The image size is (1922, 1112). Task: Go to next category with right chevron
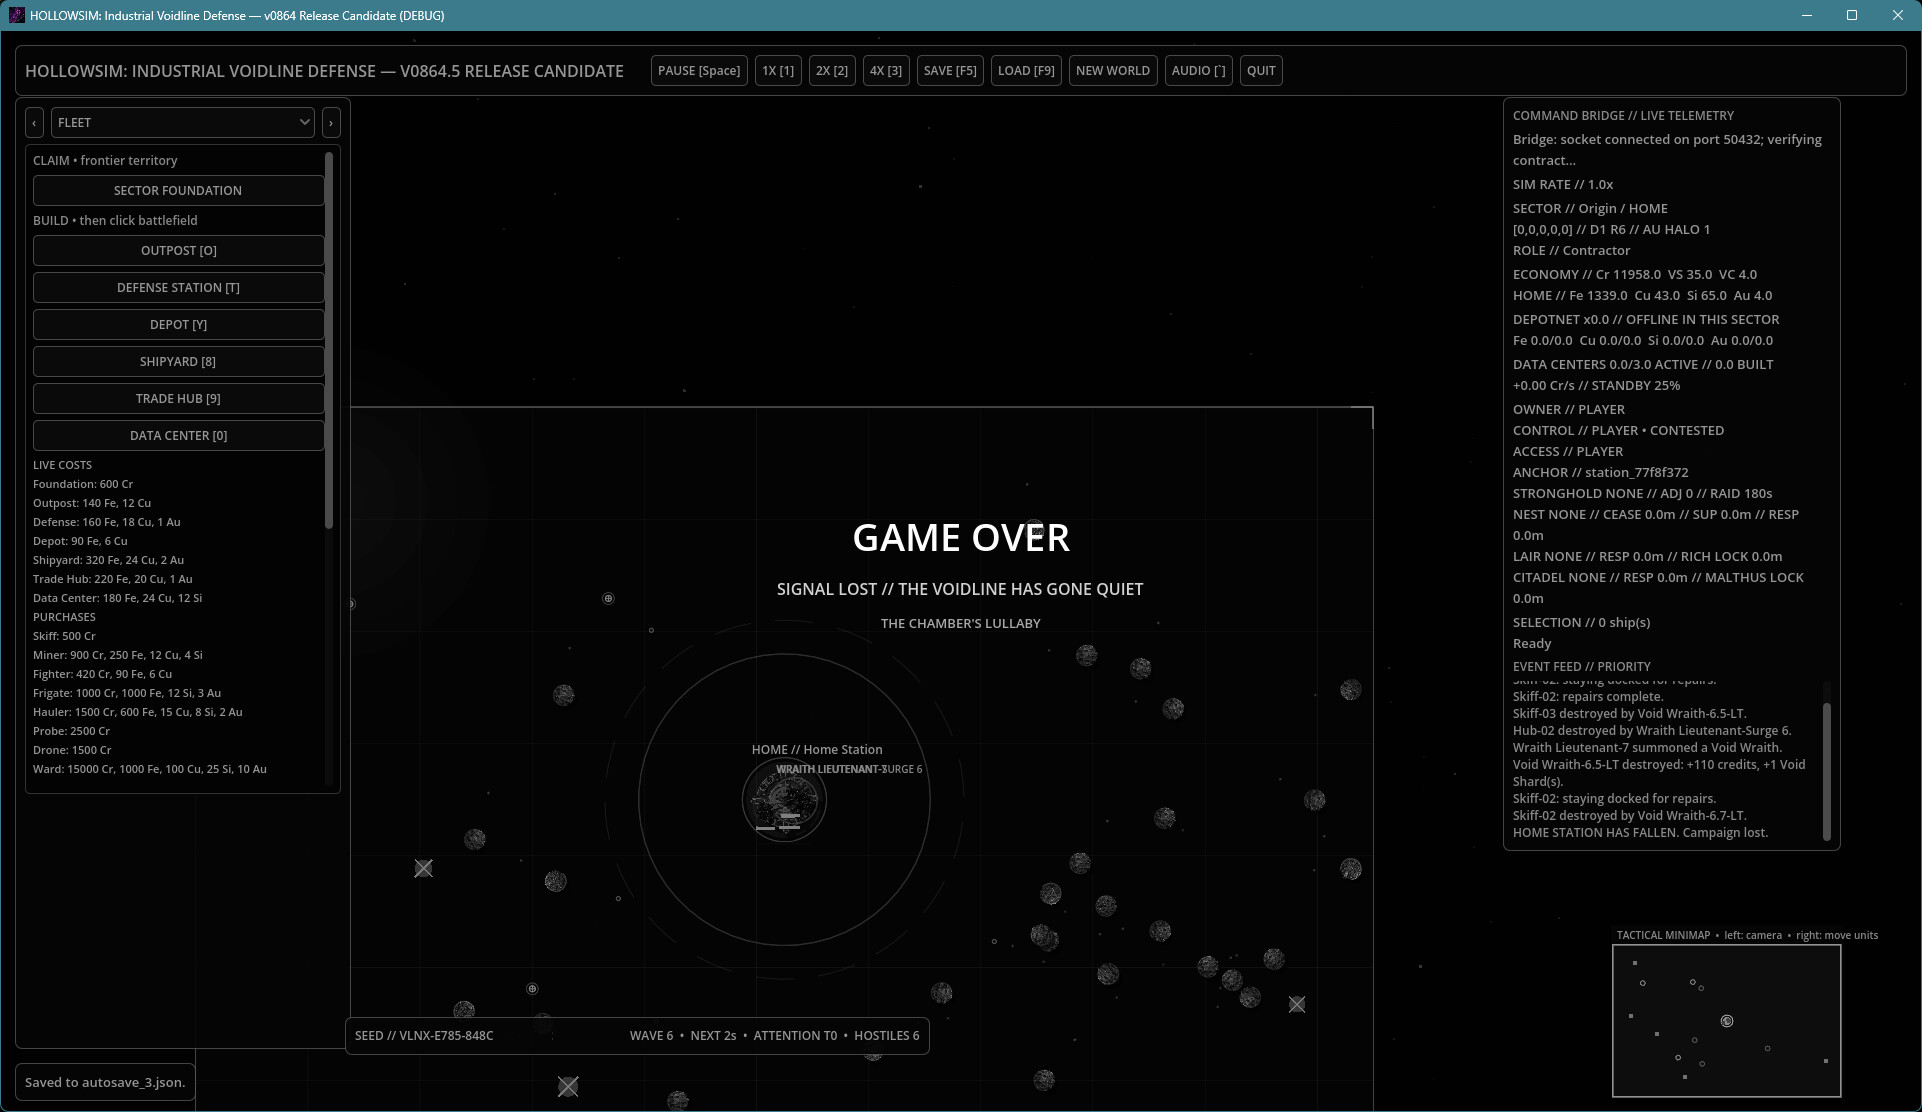331,123
